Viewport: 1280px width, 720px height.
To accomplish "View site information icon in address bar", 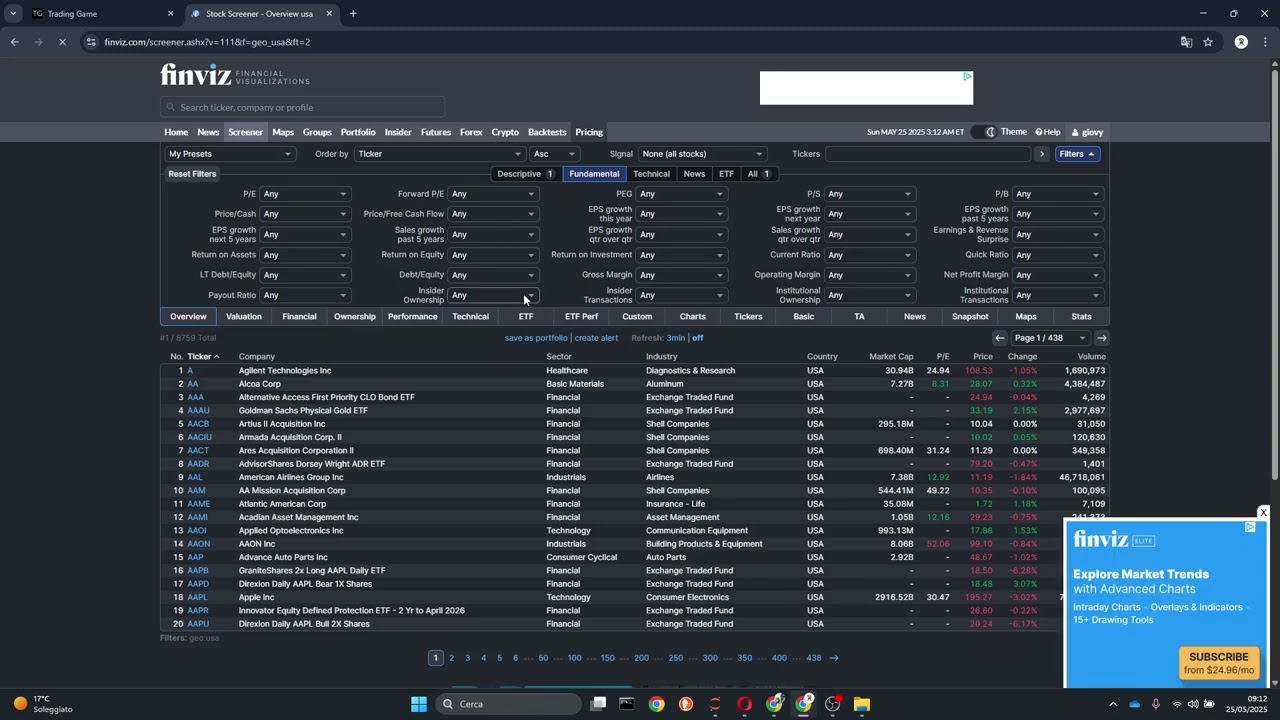I will tap(91, 42).
